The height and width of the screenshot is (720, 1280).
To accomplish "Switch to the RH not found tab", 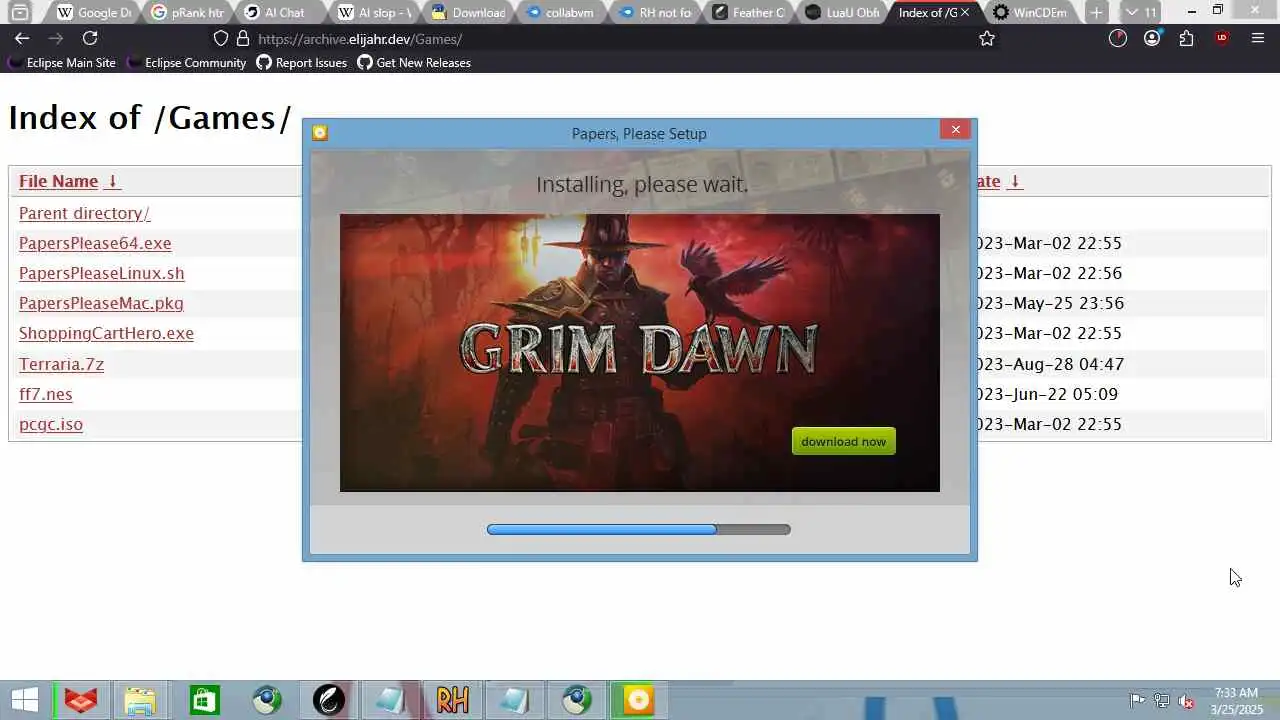I will (x=654, y=12).
